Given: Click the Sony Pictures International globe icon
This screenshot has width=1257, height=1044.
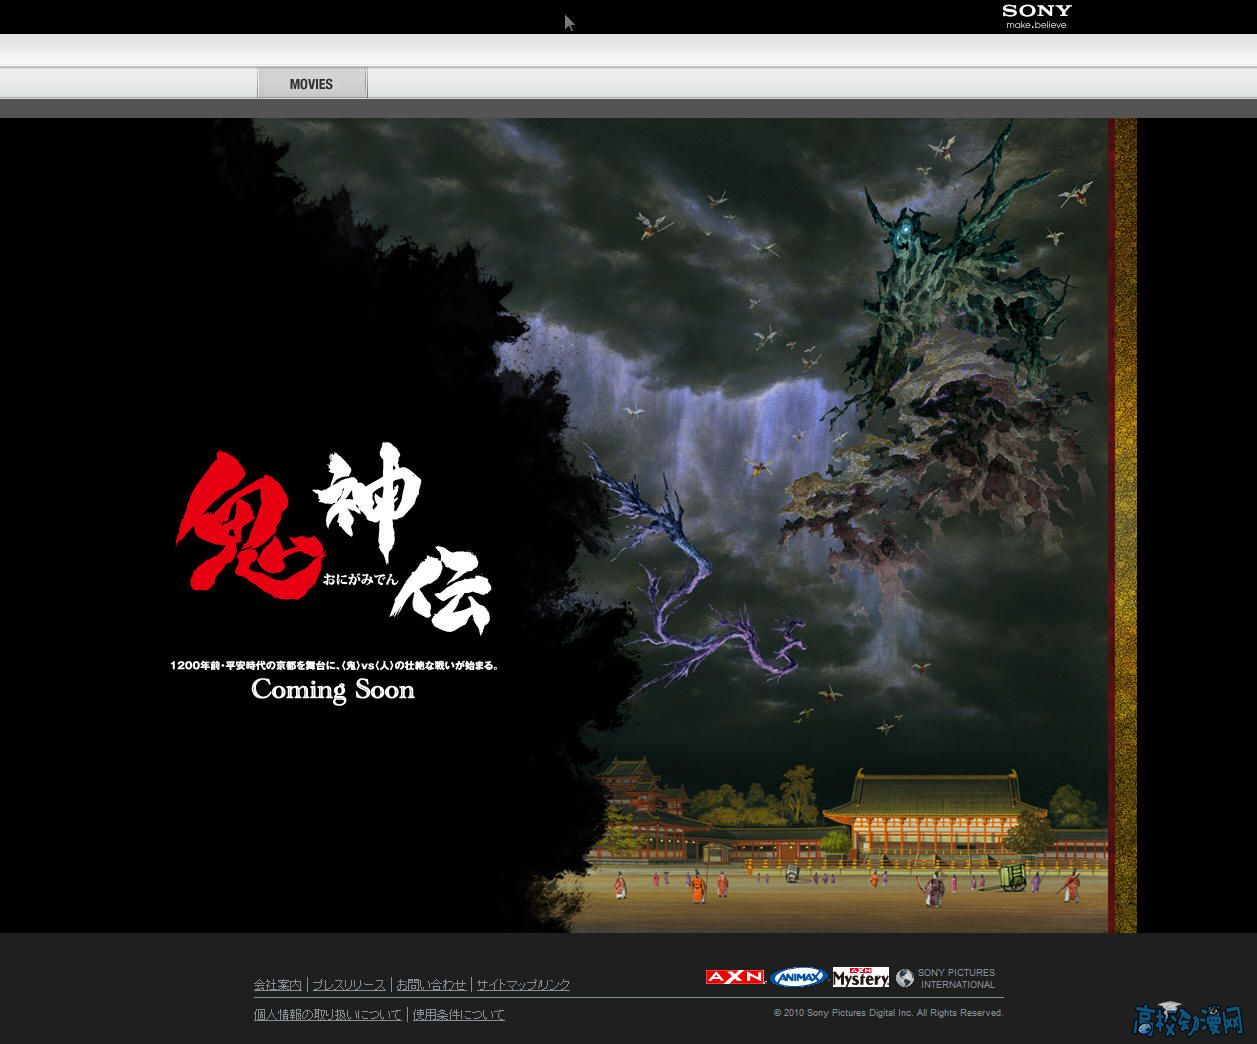Looking at the screenshot, I should (x=905, y=978).
